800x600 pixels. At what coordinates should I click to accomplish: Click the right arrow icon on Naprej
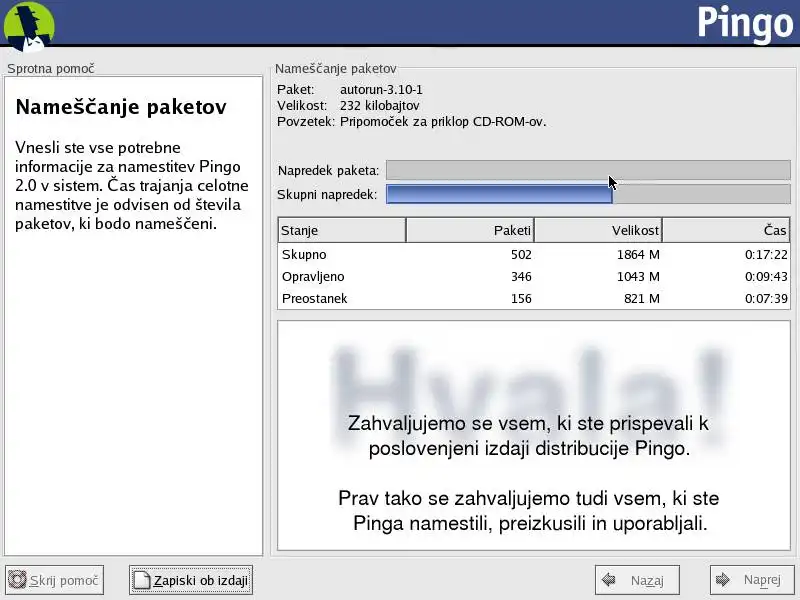tap(723, 580)
